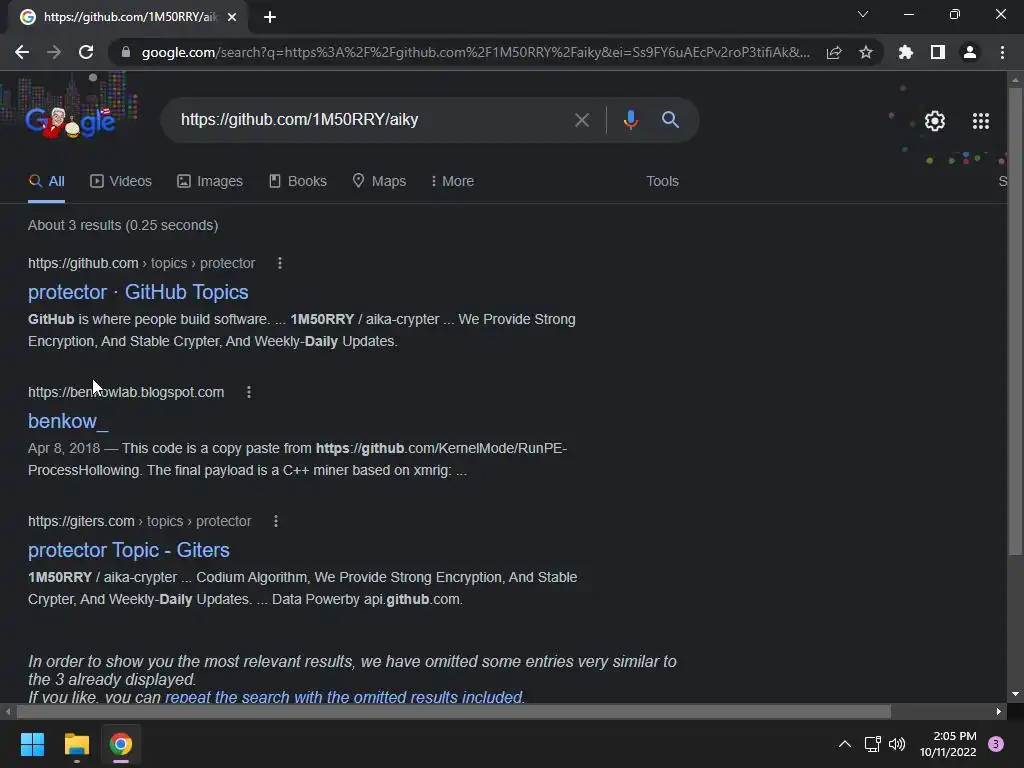Switch to the Videos tab

pos(121,182)
